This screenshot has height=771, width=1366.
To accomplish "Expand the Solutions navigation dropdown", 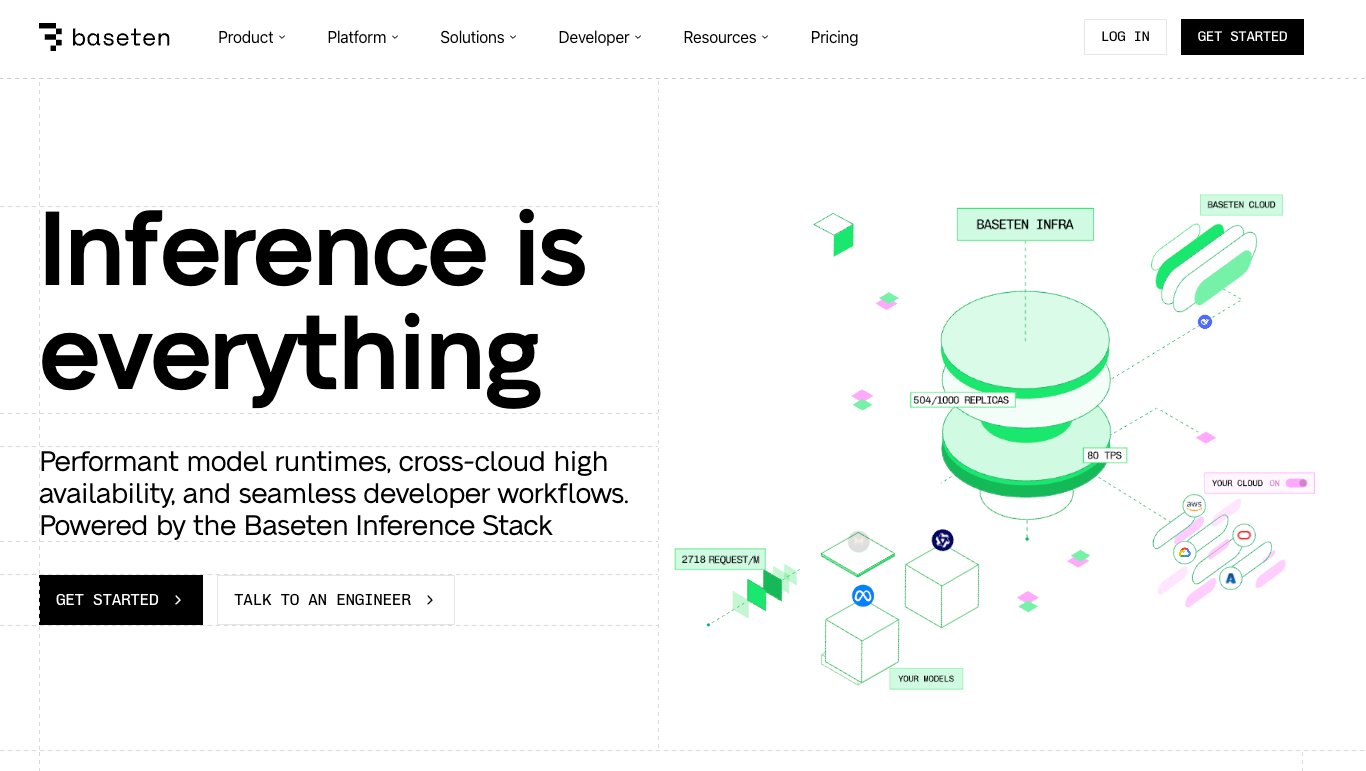I will [x=478, y=37].
